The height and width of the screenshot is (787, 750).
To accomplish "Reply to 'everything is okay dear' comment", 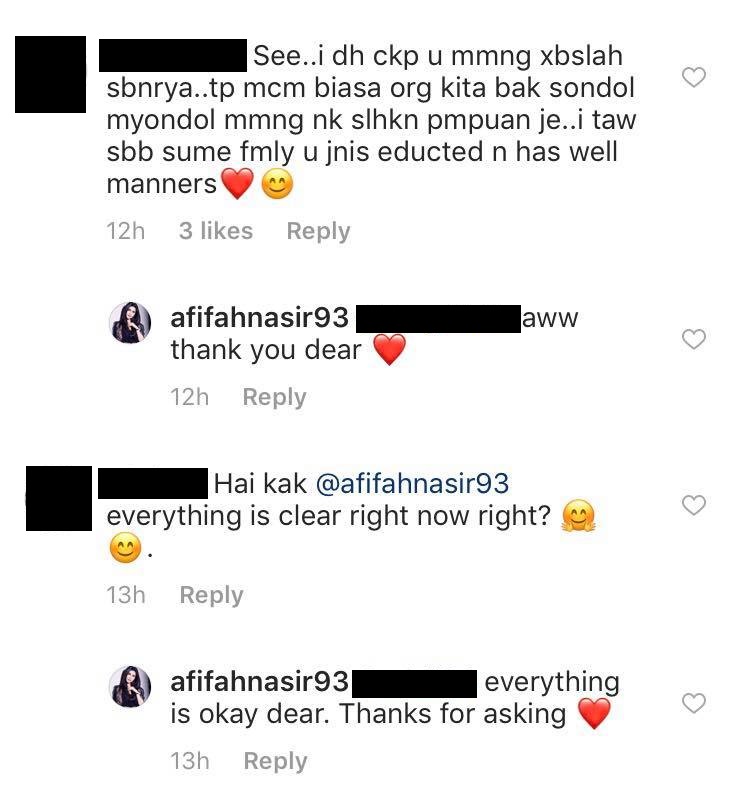I will point(275,761).
